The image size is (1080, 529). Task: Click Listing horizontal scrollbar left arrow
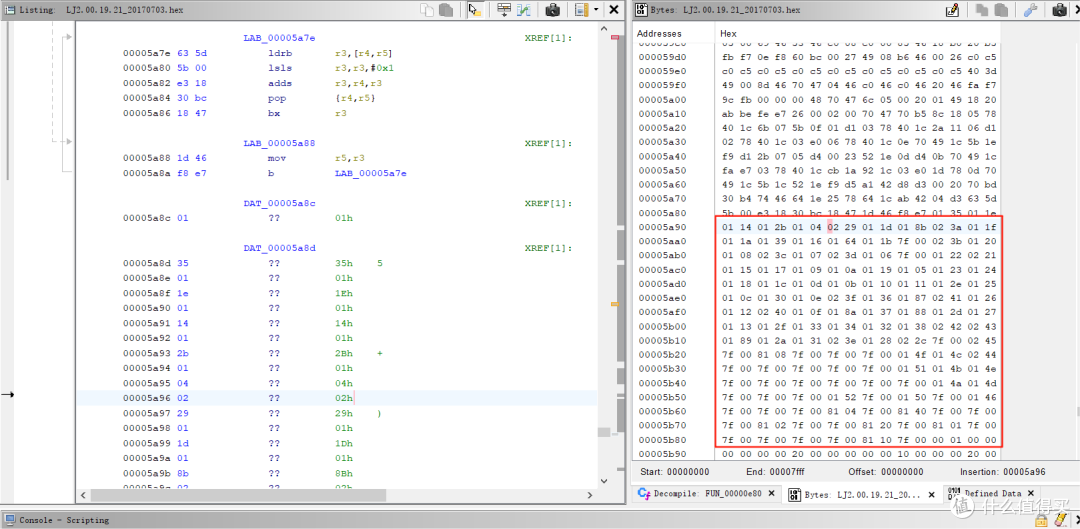tap(83, 495)
